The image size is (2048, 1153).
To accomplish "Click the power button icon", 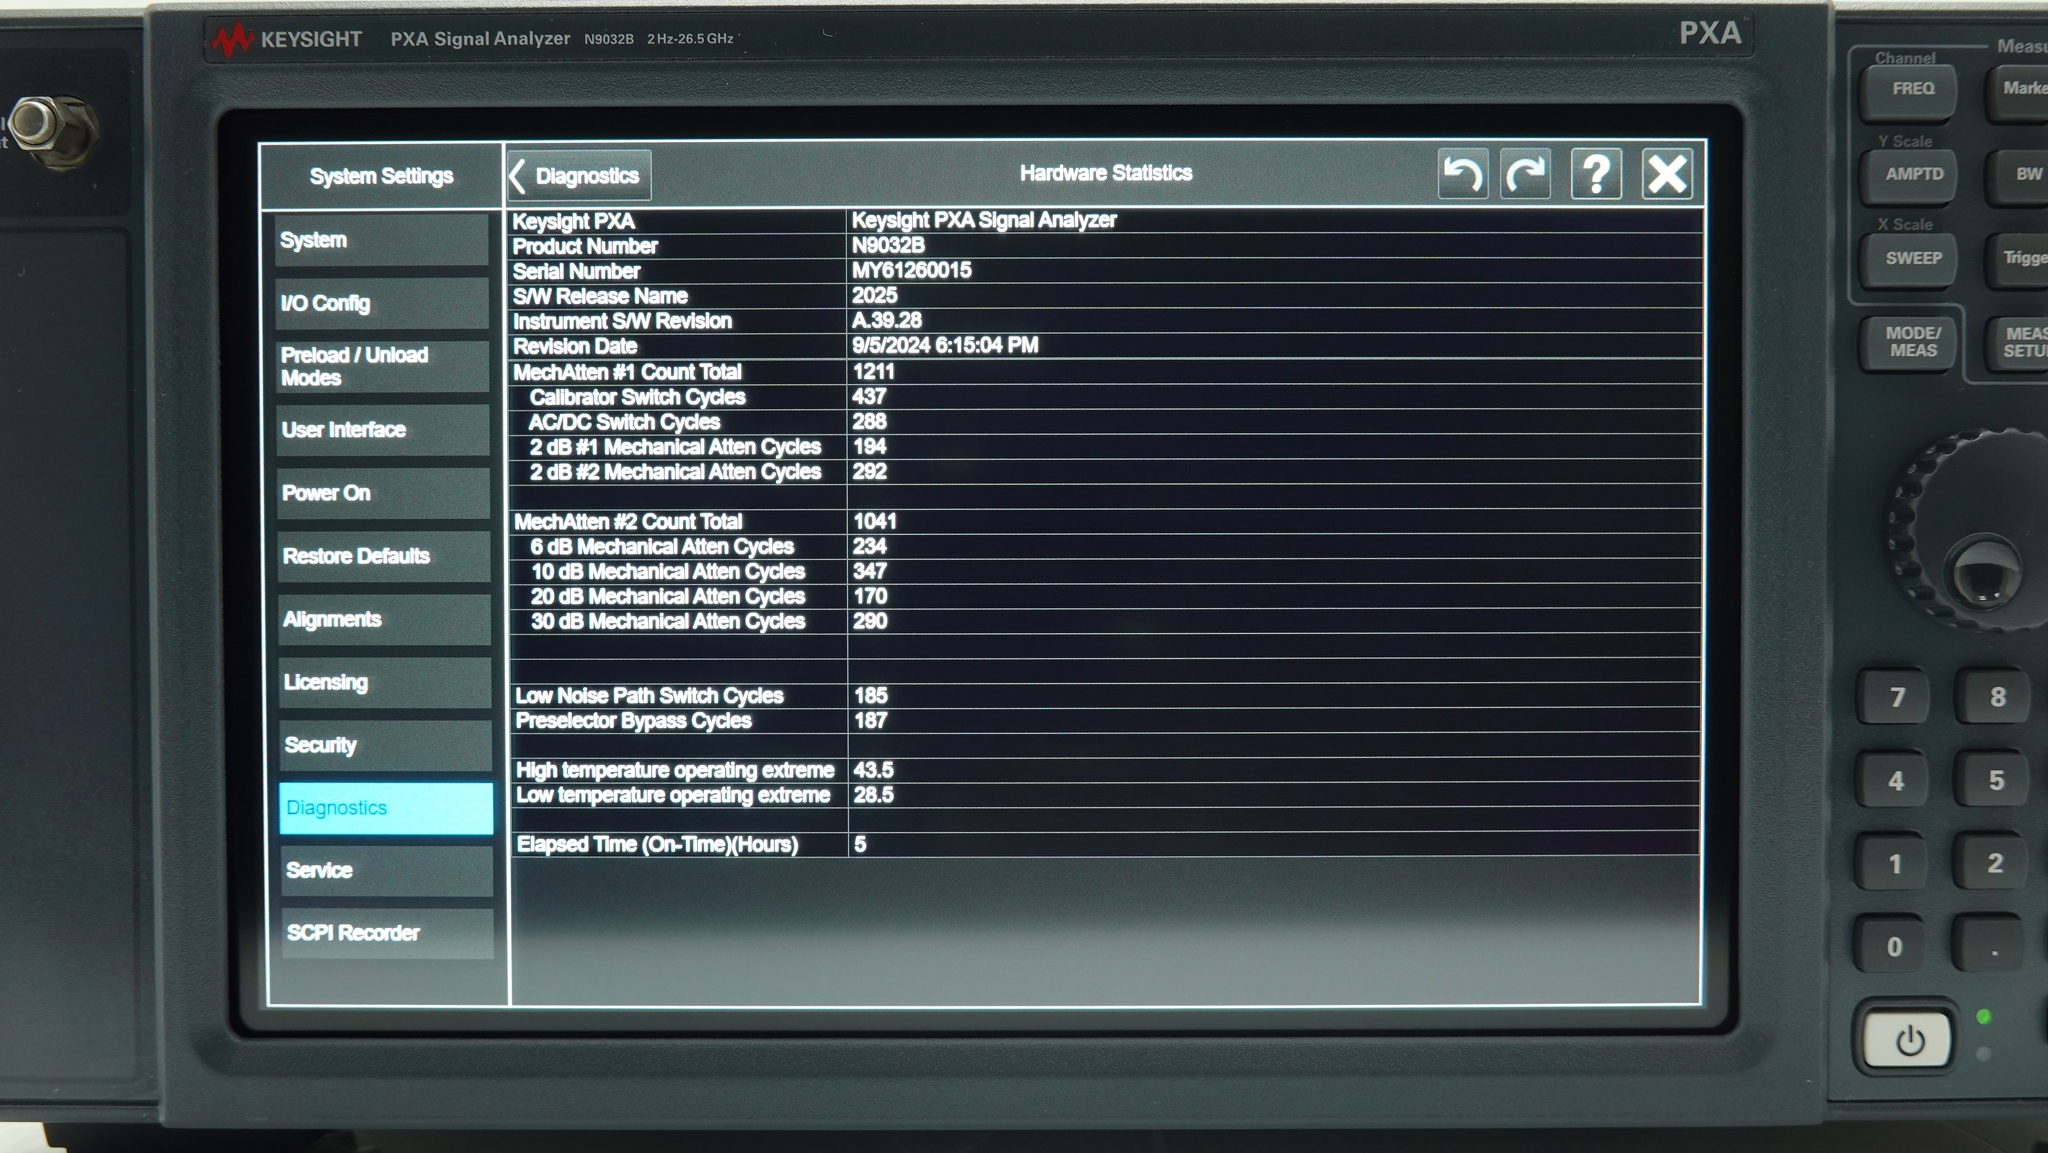I will point(1908,1040).
